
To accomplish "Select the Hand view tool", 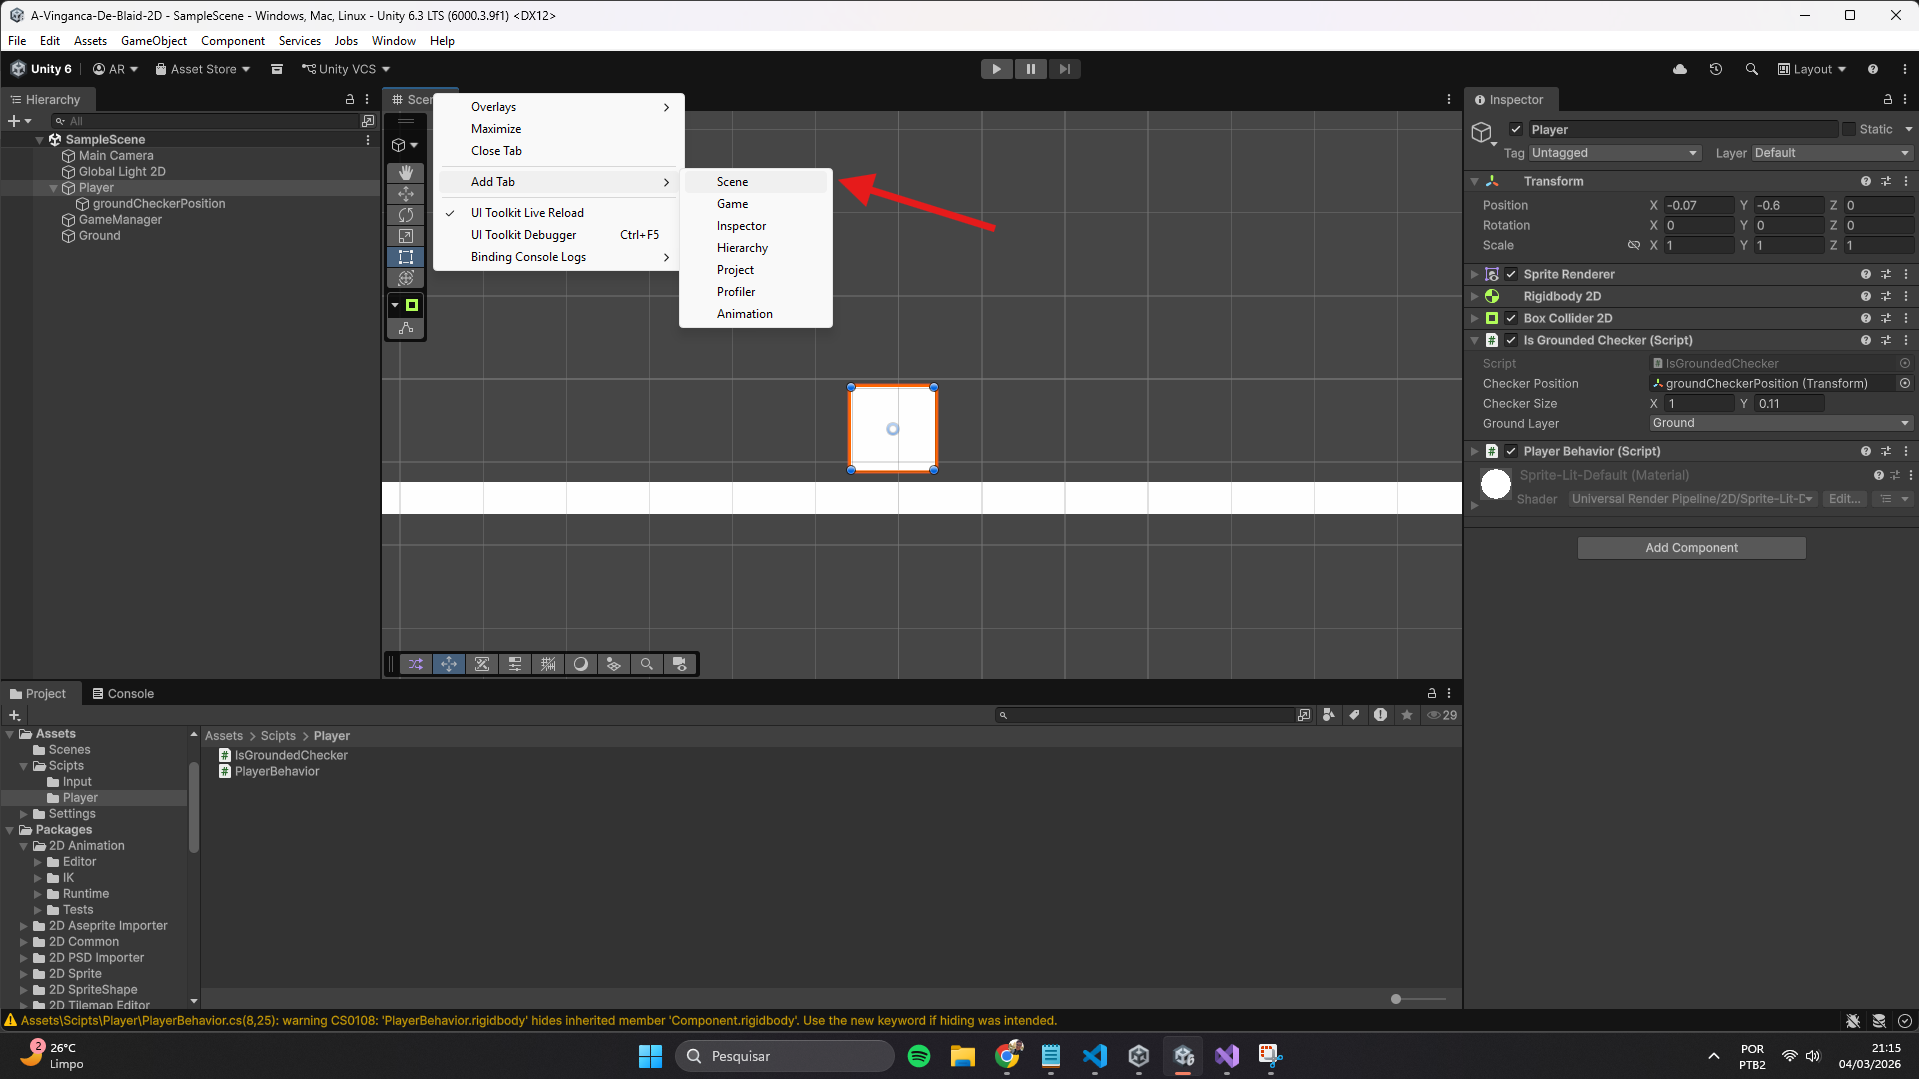I will point(405,173).
